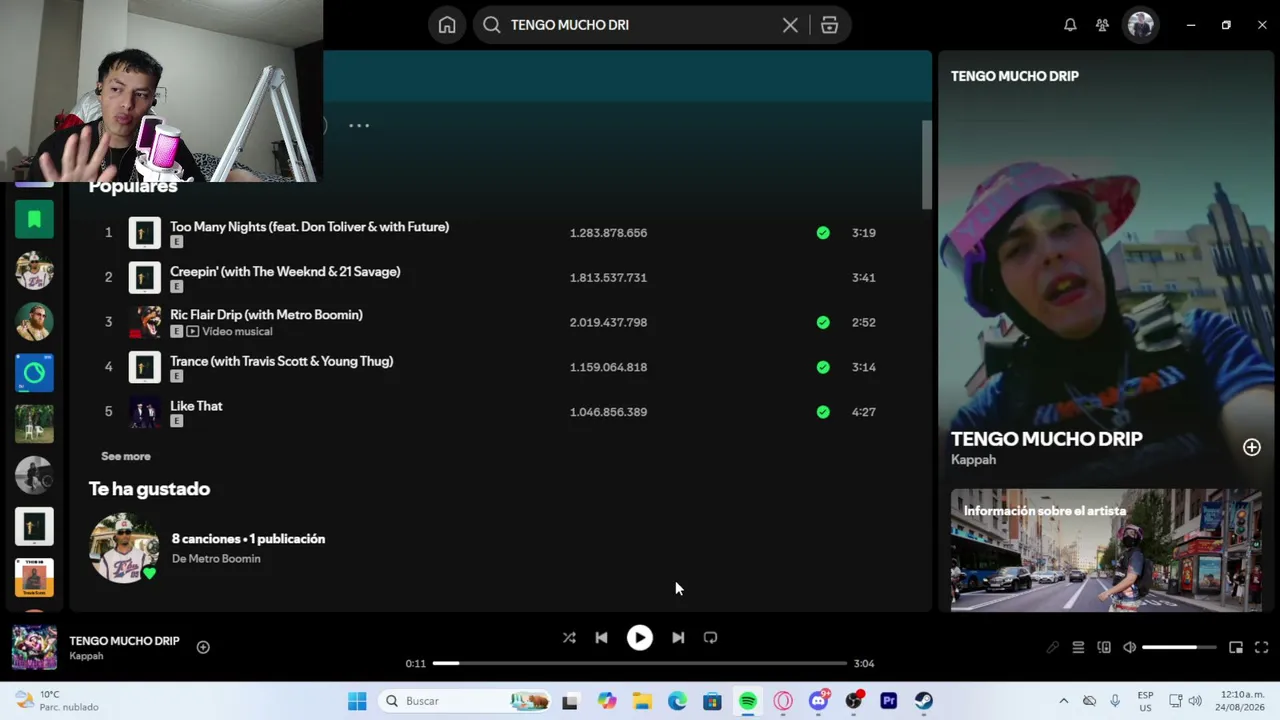Mute audio with the speaker icon beside volume slider

point(1129,647)
